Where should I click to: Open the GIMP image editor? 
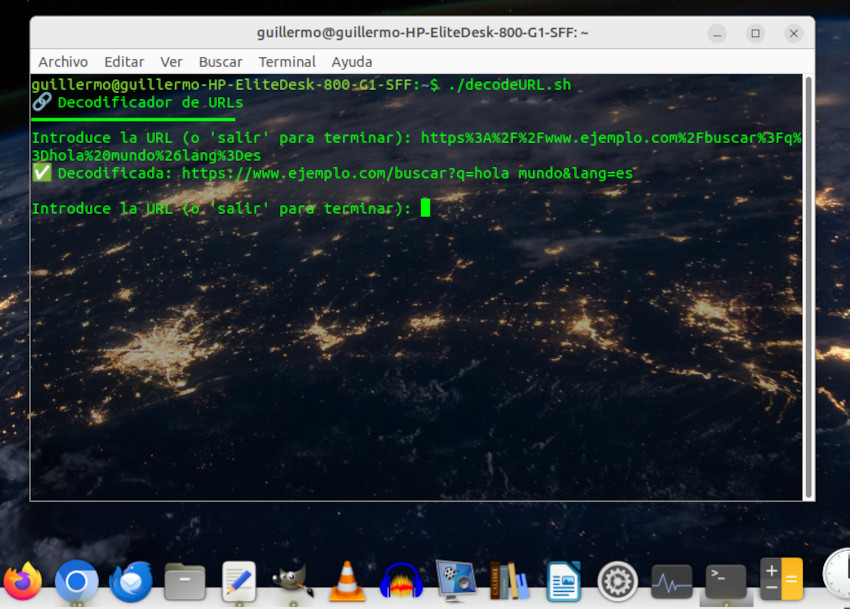coord(293,581)
